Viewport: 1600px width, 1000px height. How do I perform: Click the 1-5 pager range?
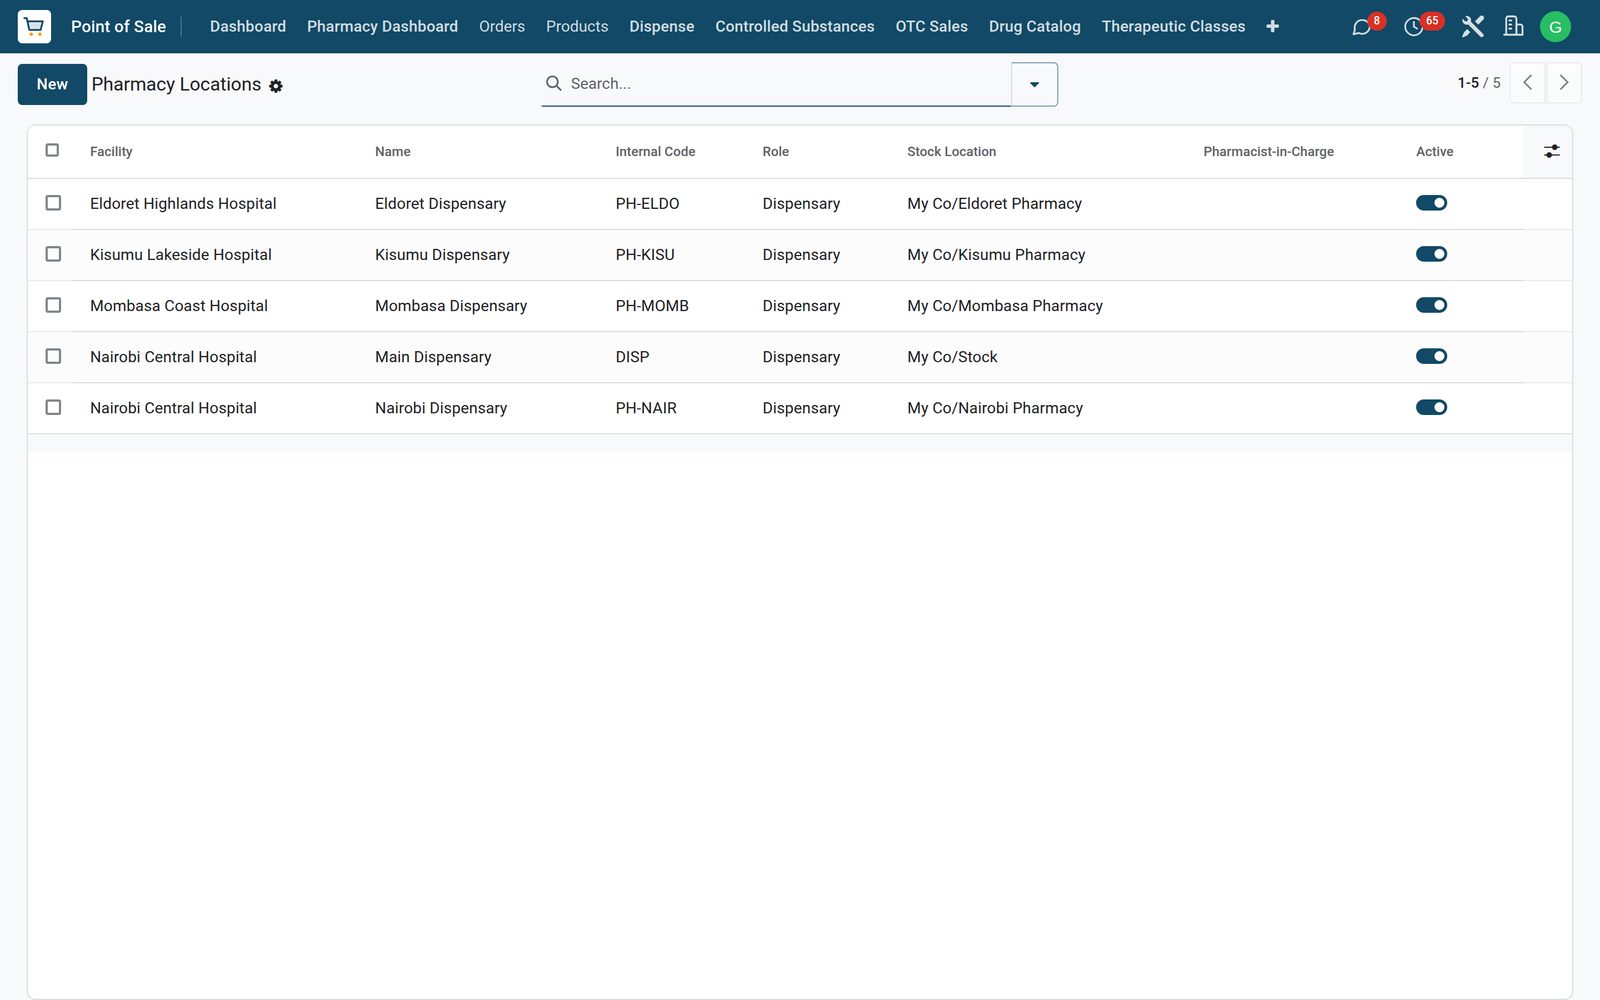click(1468, 83)
